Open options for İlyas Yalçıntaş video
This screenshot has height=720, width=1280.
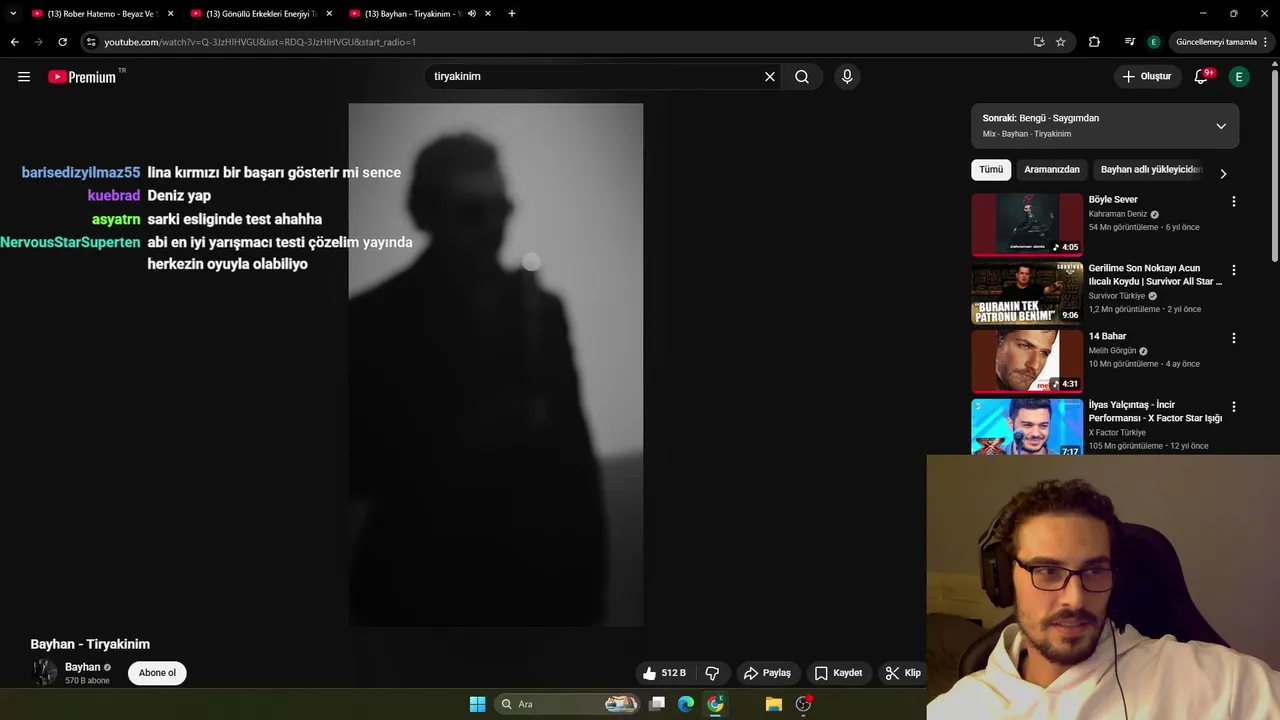point(1233,407)
